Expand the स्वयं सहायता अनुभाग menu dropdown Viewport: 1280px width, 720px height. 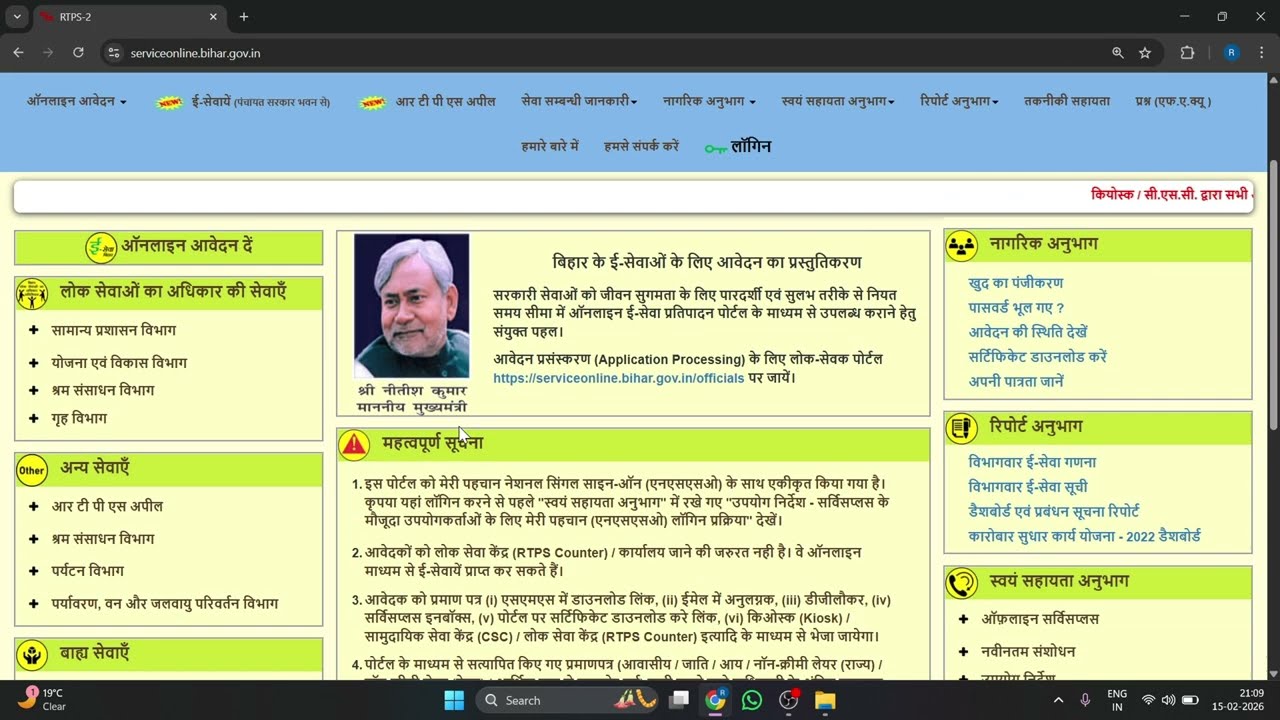(838, 101)
